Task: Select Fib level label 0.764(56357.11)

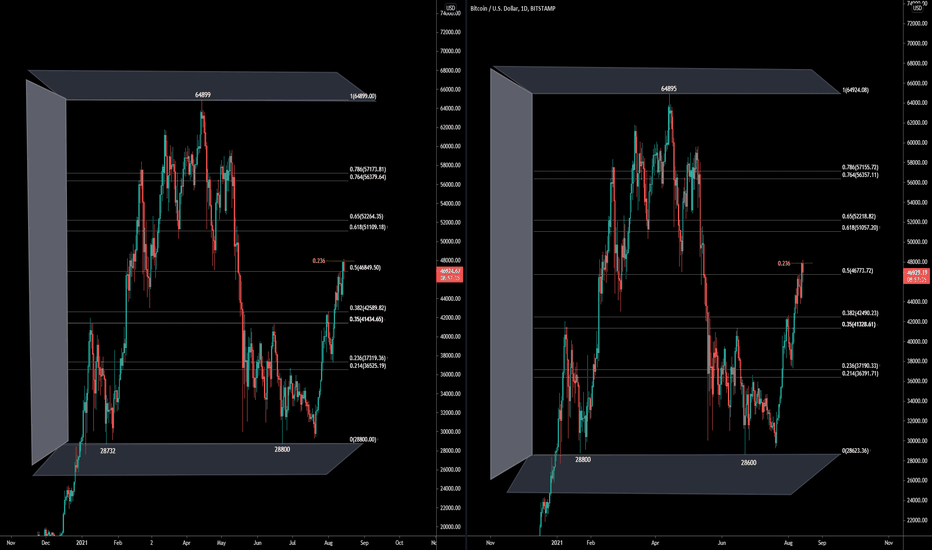Action: tap(860, 175)
